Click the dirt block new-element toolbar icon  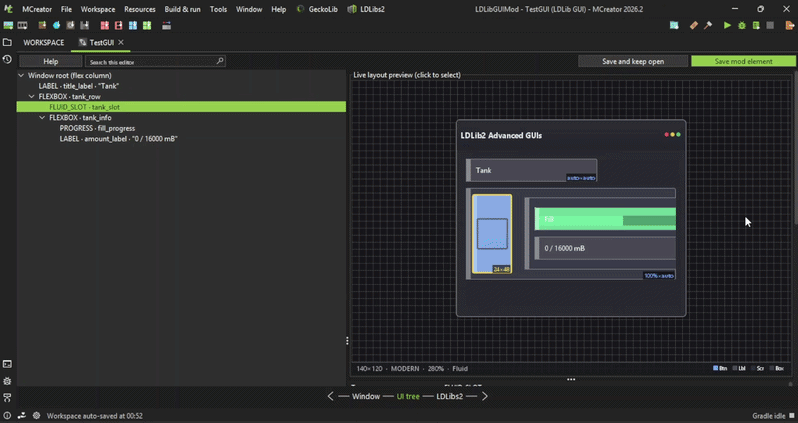42,25
